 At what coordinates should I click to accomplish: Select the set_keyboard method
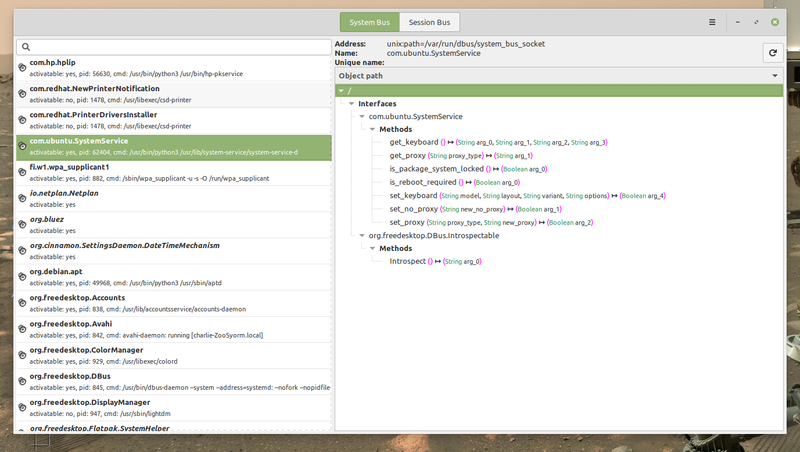point(528,195)
